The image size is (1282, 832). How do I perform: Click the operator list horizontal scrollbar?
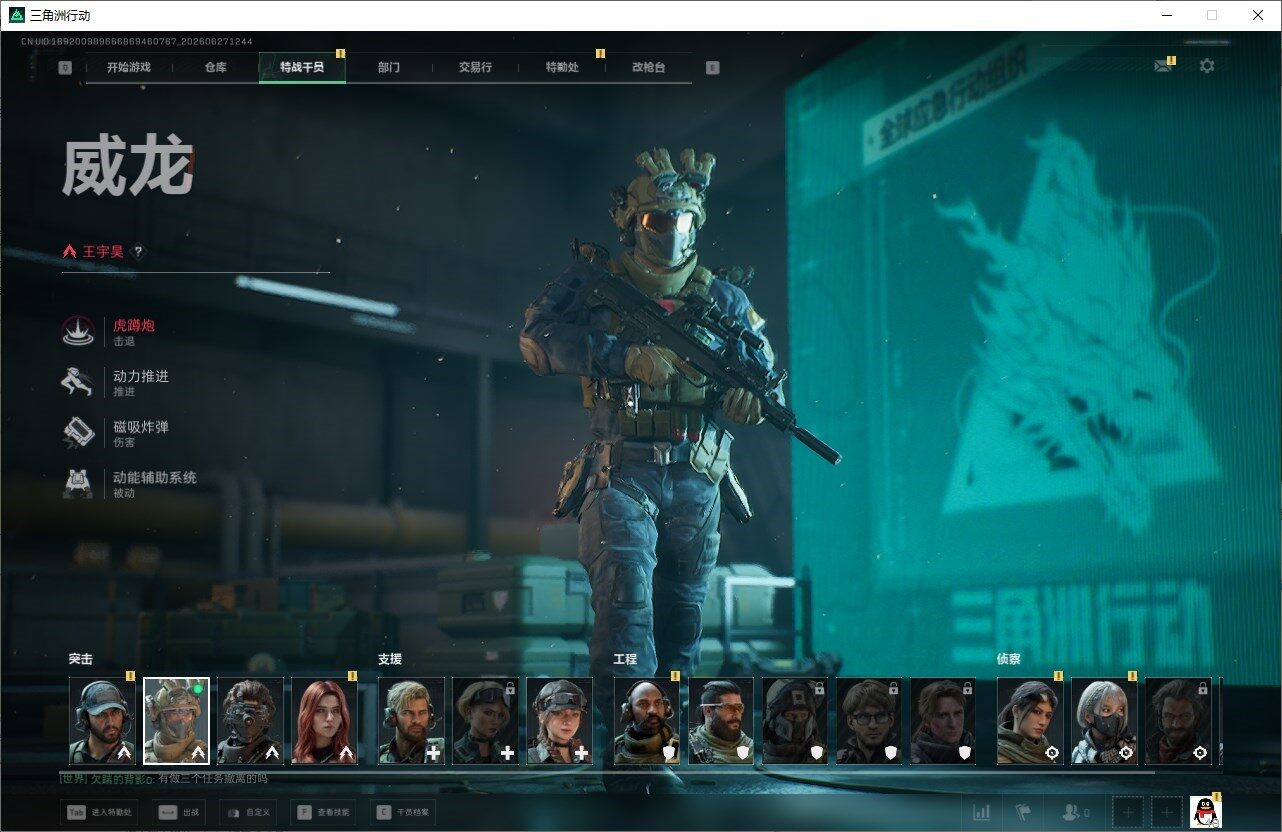[611, 772]
